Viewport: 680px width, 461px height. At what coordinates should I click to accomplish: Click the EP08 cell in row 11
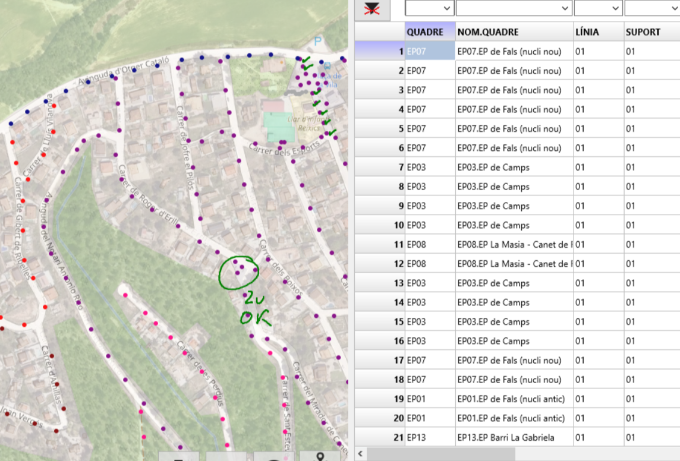430,245
